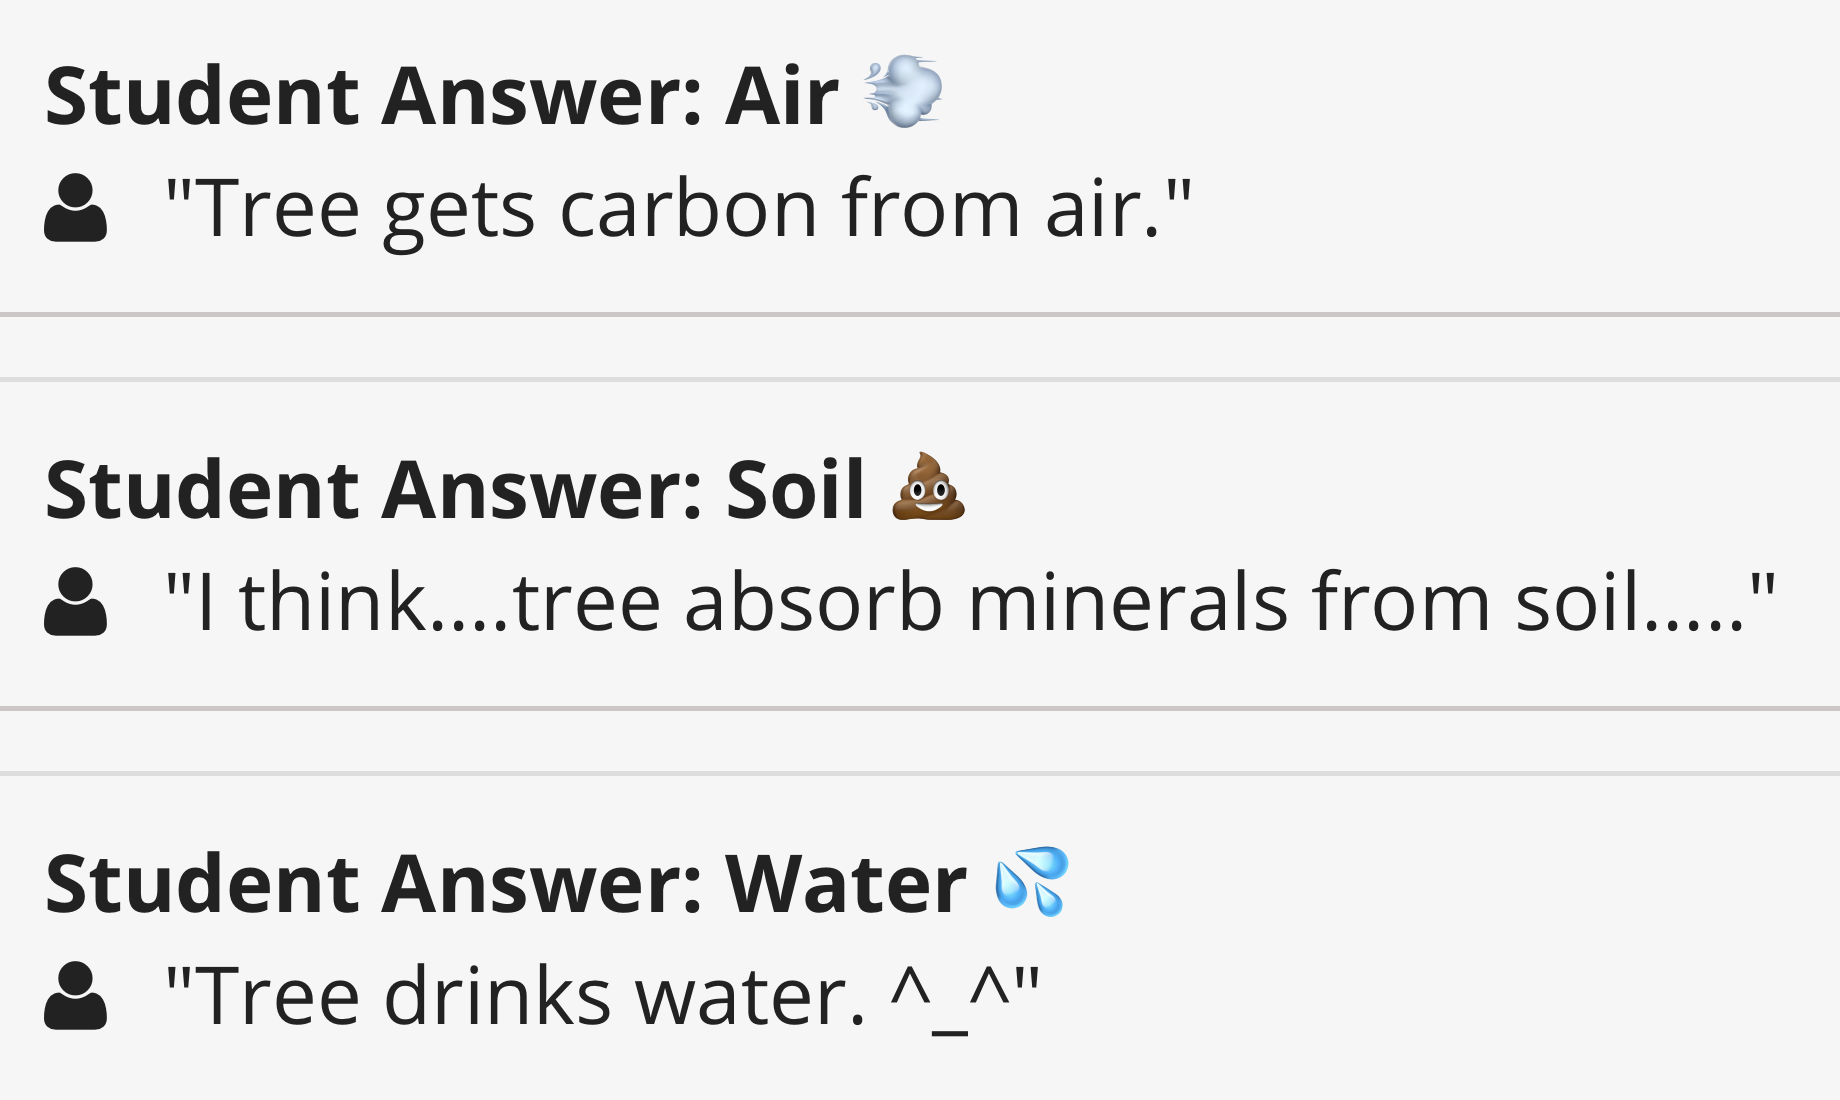The height and width of the screenshot is (1100, 1840).
Task: Select the user avatar beside the Tree drinks quote
Action: pos(75,996)
